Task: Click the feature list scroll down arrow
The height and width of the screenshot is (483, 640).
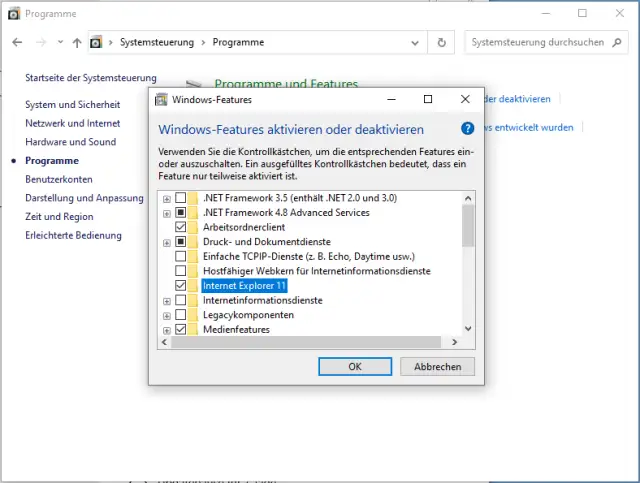Action: pyautogui.click(x=468, y=329)
